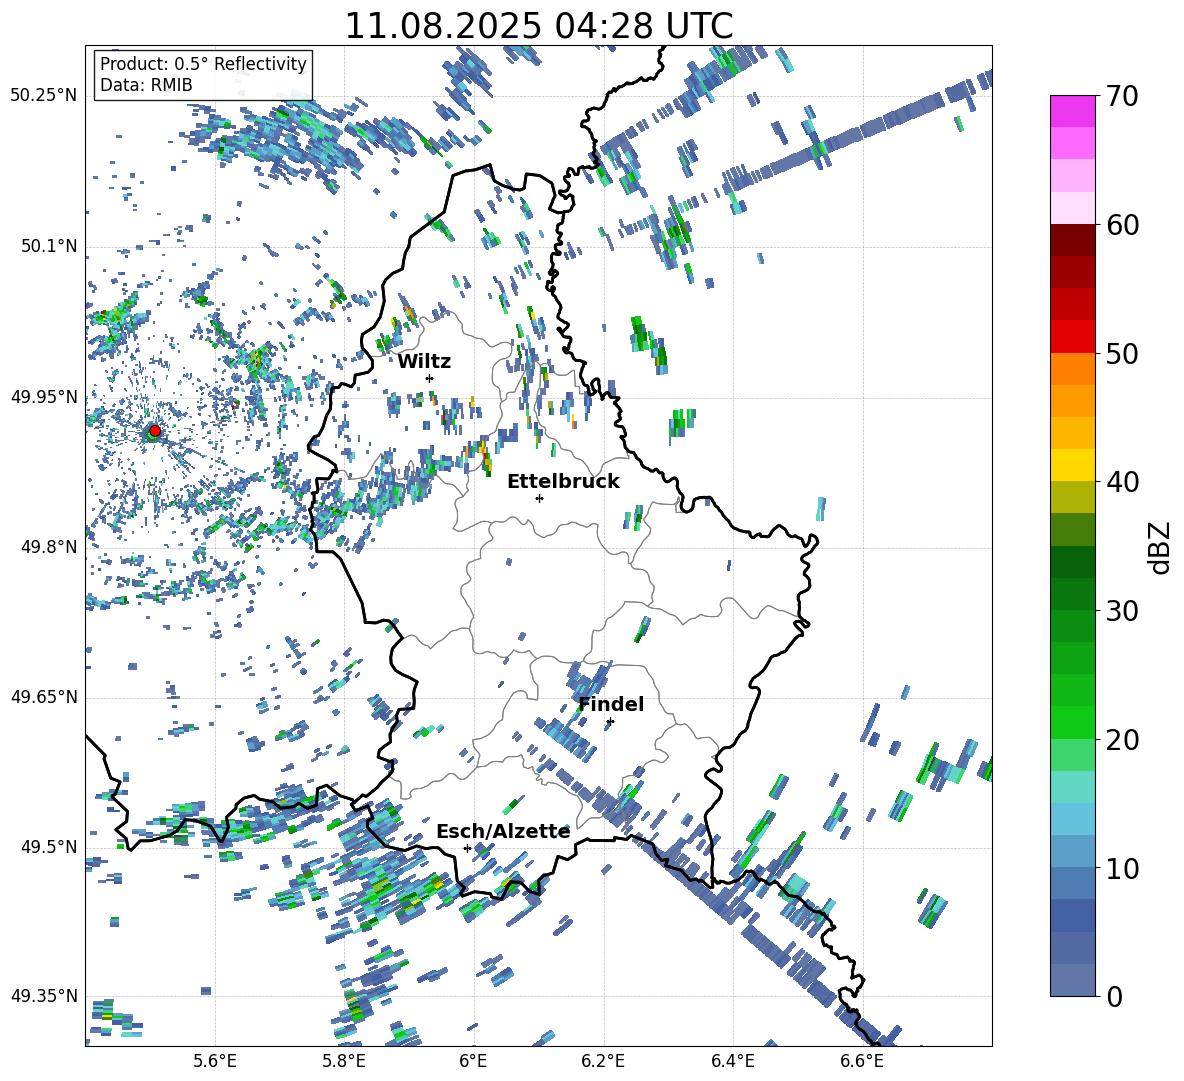Click the red radar location marker

[155, 430]
